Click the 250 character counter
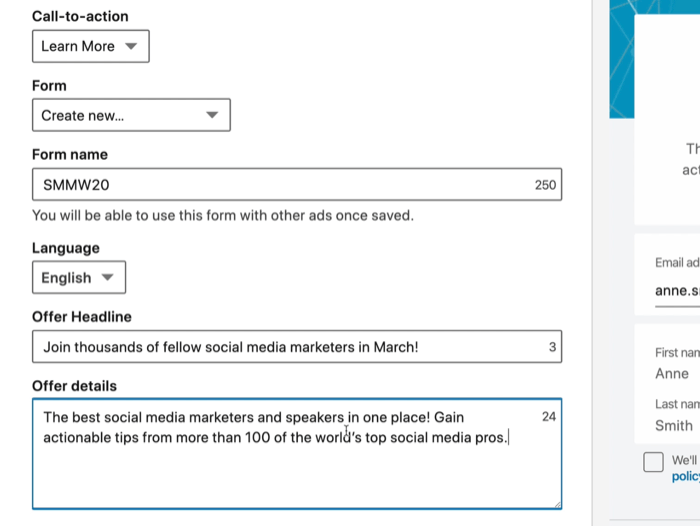700x526 pixels. [x=545, y=185]
